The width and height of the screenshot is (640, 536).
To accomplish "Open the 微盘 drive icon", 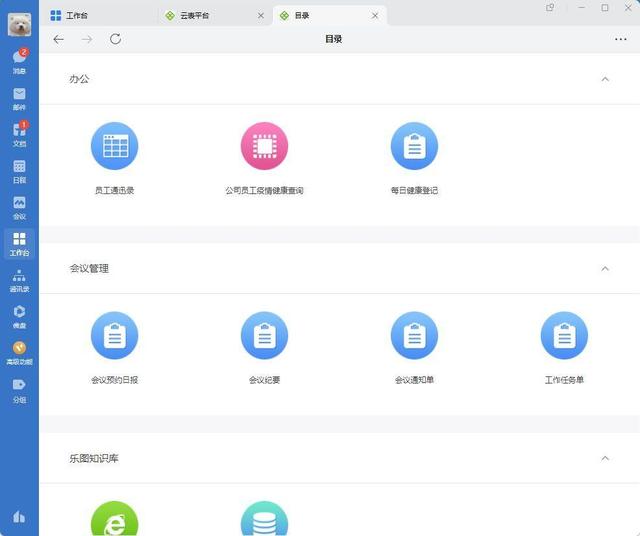I will 19,316.
